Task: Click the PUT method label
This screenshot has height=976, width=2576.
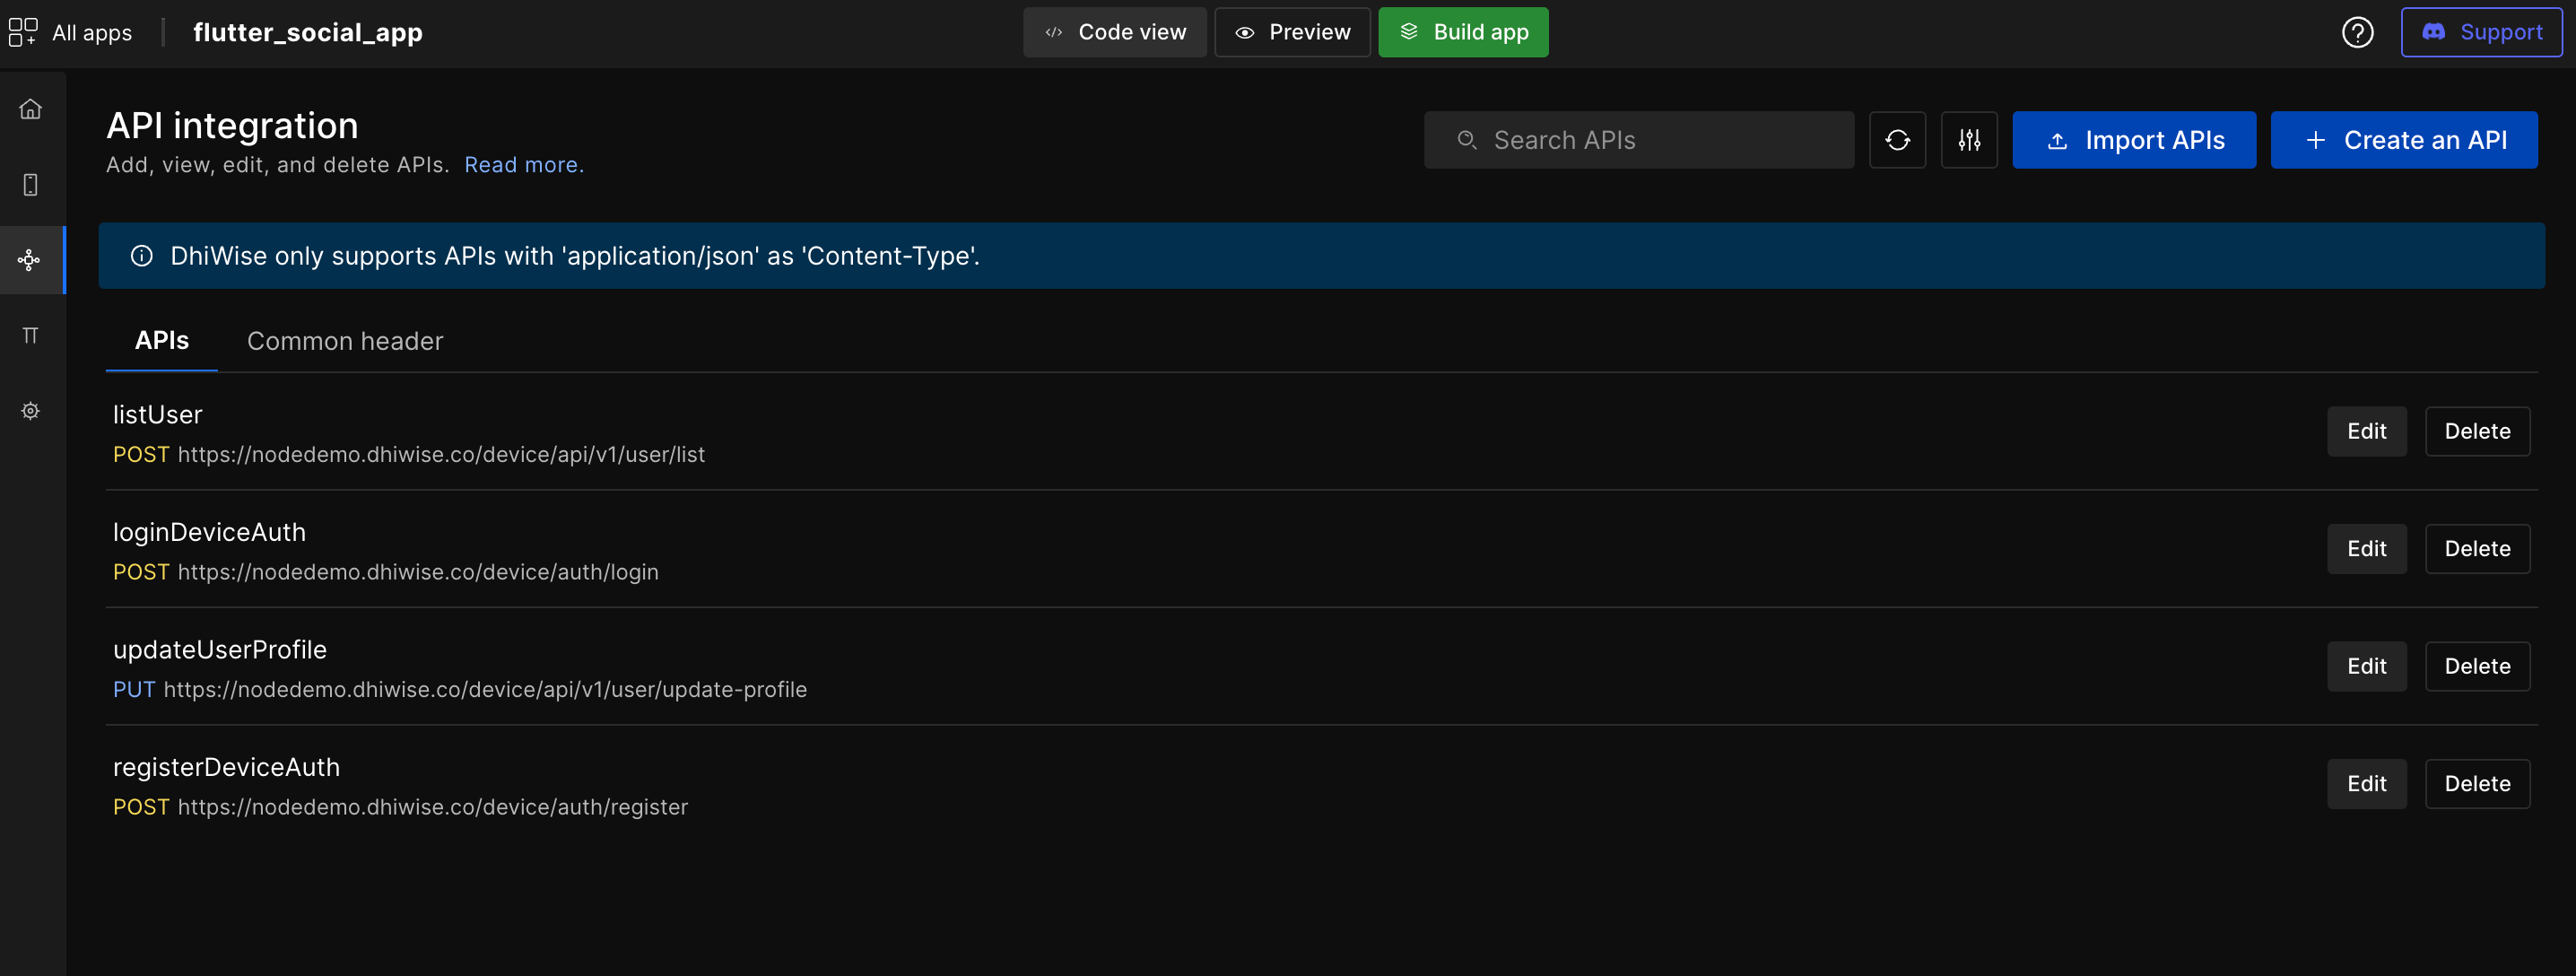Action: coord(134,690)
